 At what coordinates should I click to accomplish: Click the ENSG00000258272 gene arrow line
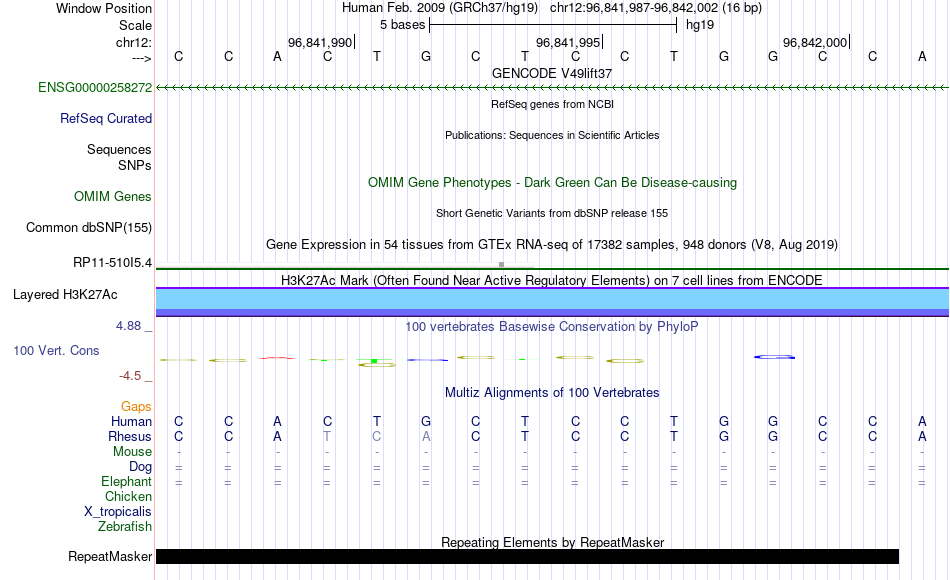click(x=552, y=88)
